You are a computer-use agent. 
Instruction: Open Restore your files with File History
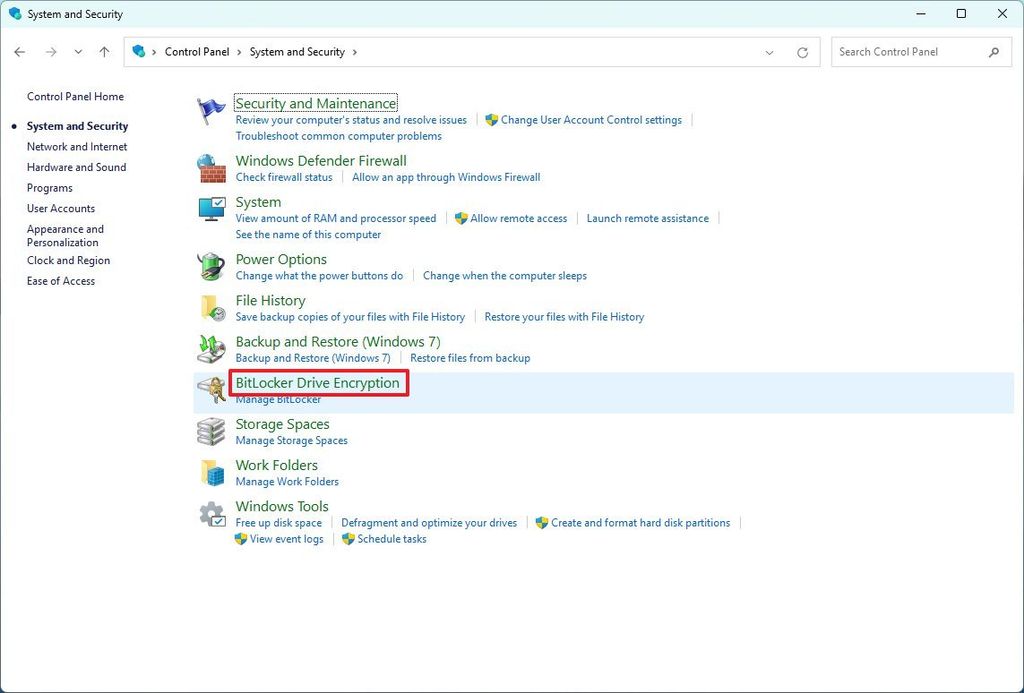564,316
